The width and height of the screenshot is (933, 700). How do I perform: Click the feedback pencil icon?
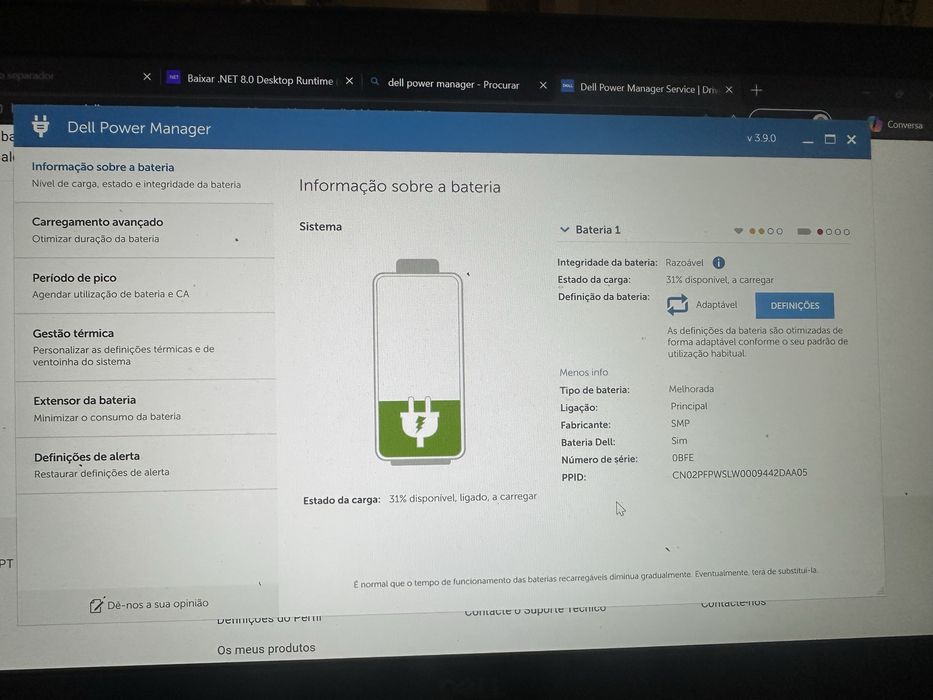[x=96, y=605]
